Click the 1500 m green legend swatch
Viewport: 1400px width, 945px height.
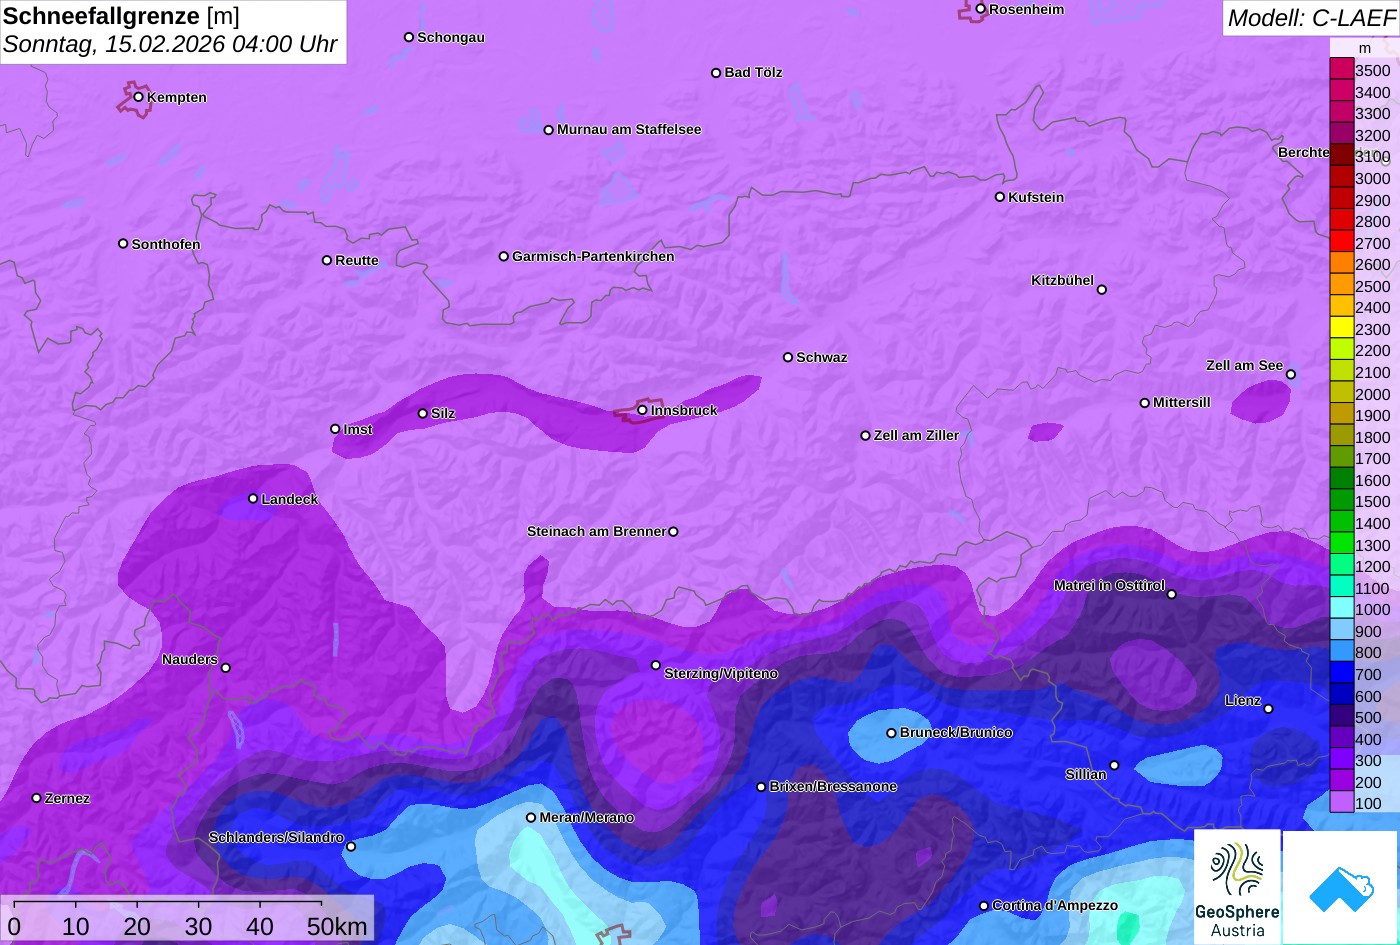1341,501
